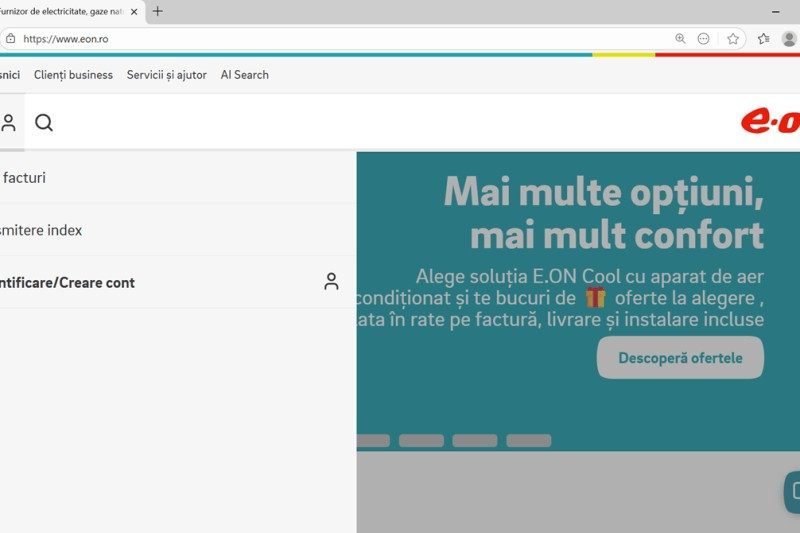
Task: Open the browser favorites list icon
Action: 764,39
